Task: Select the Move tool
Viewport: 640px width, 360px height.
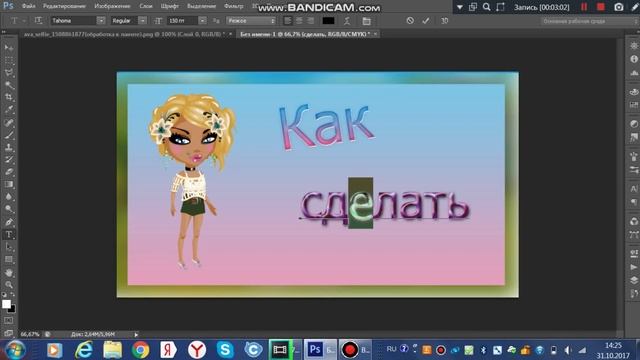Action: click(9, 48)
